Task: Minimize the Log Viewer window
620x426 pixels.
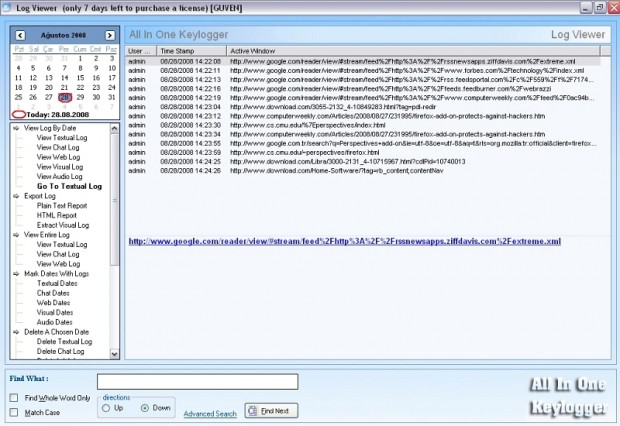Action: point(586,7)
